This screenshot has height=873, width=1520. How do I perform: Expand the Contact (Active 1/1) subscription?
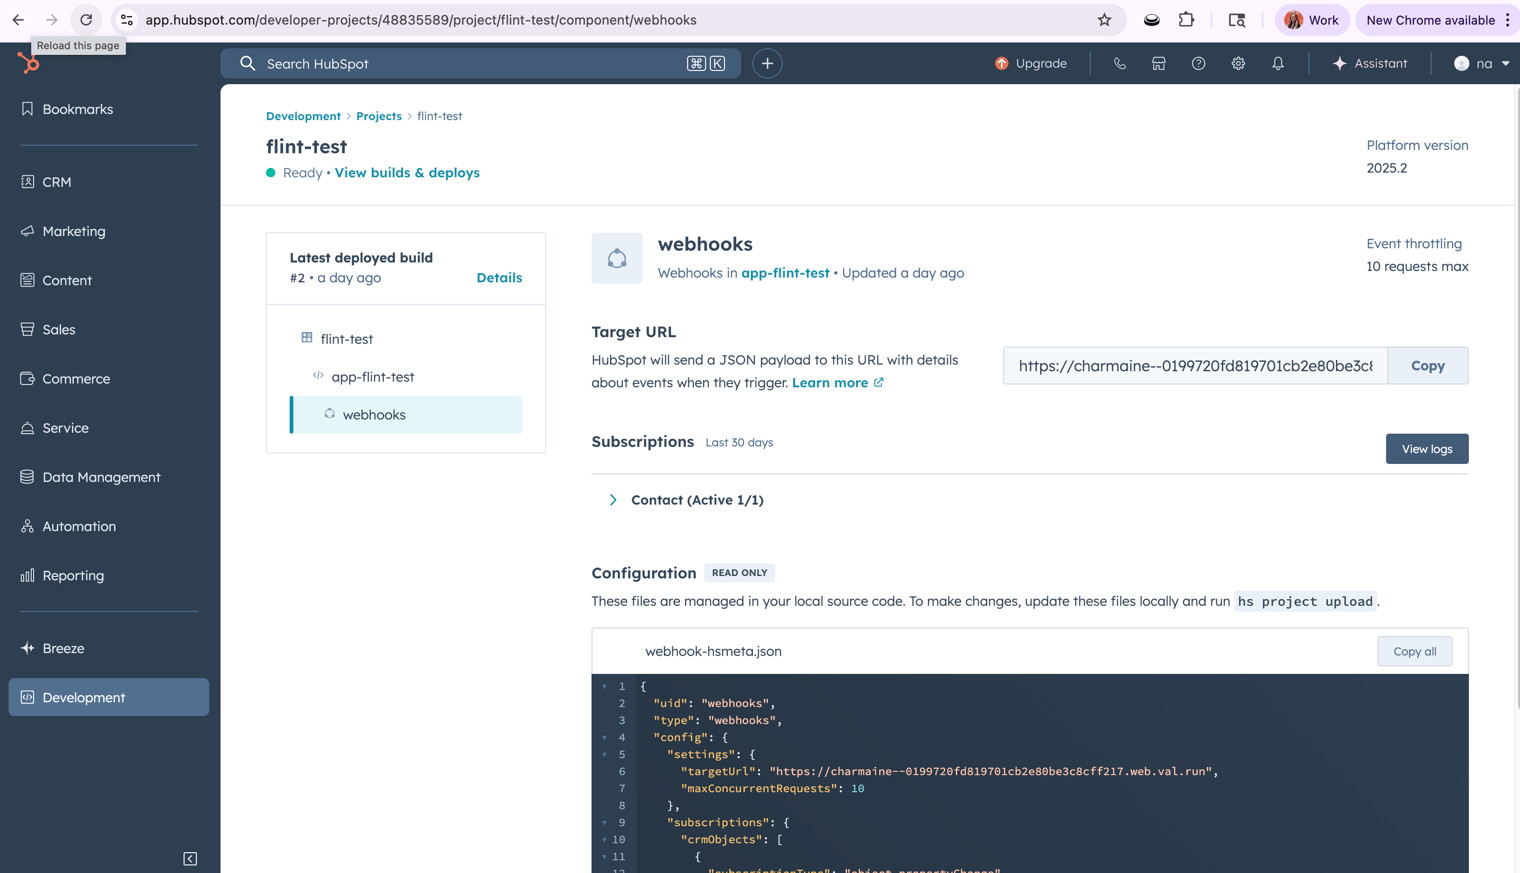pos(613,500)
